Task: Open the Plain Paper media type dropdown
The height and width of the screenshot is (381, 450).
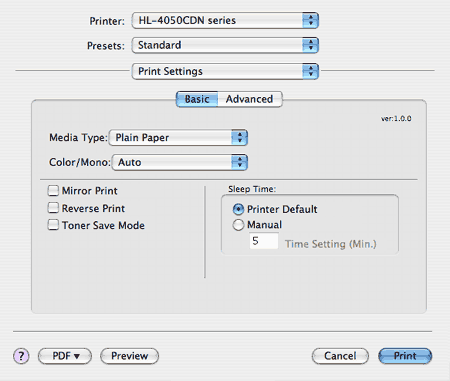Action: click(178, 138)
